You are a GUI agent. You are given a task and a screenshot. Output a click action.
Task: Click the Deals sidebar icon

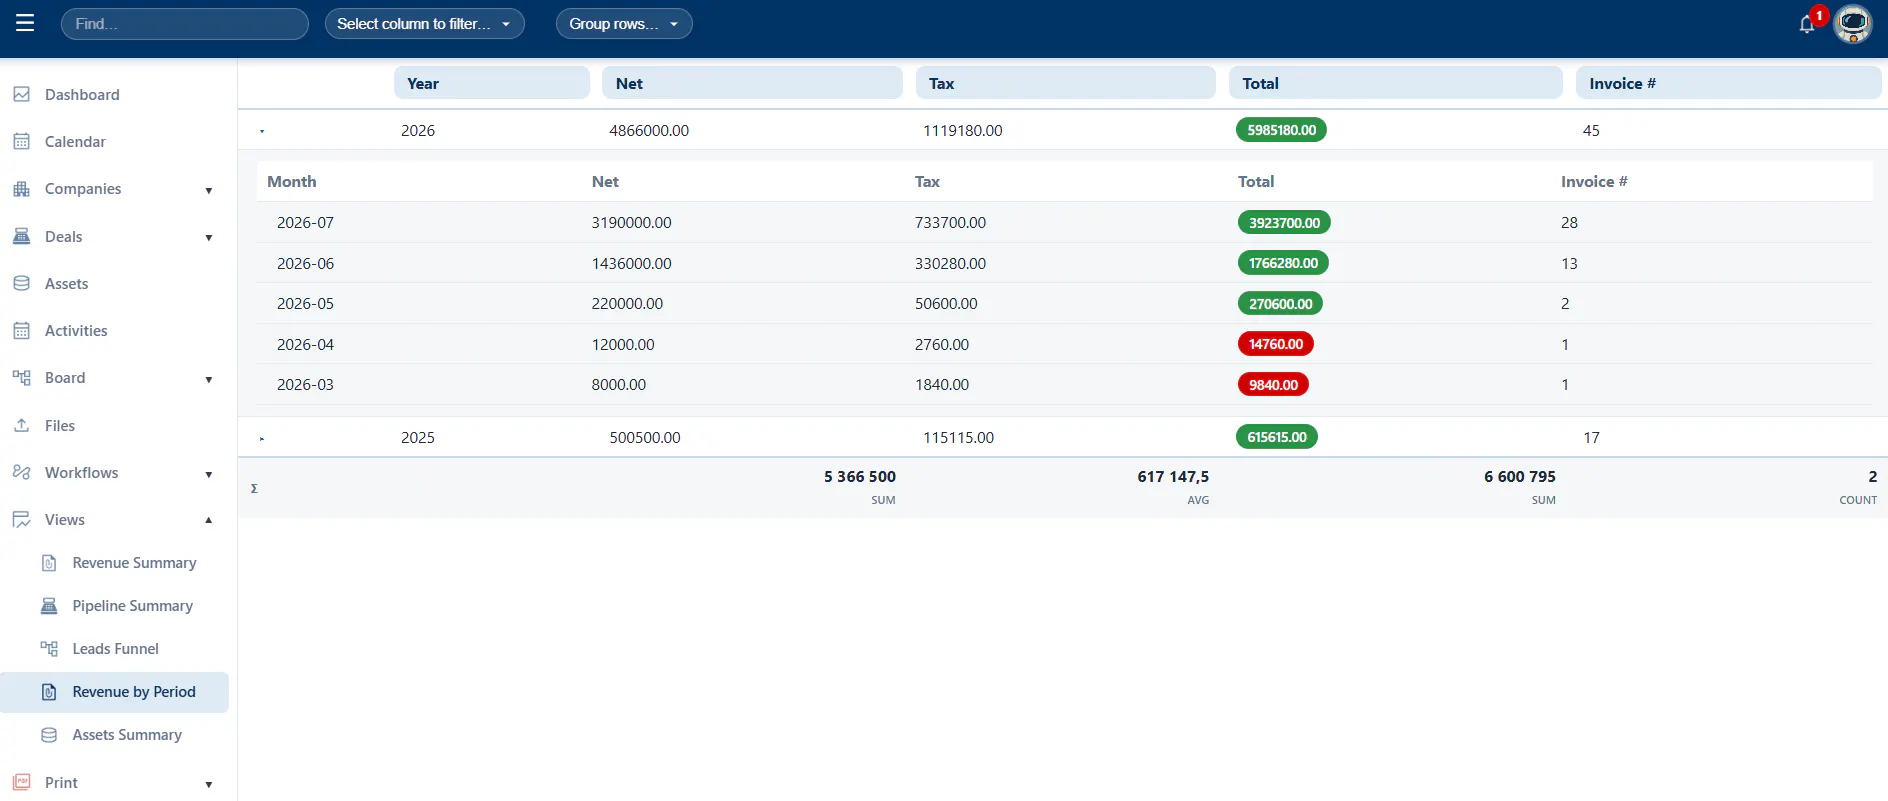(21, 236)
